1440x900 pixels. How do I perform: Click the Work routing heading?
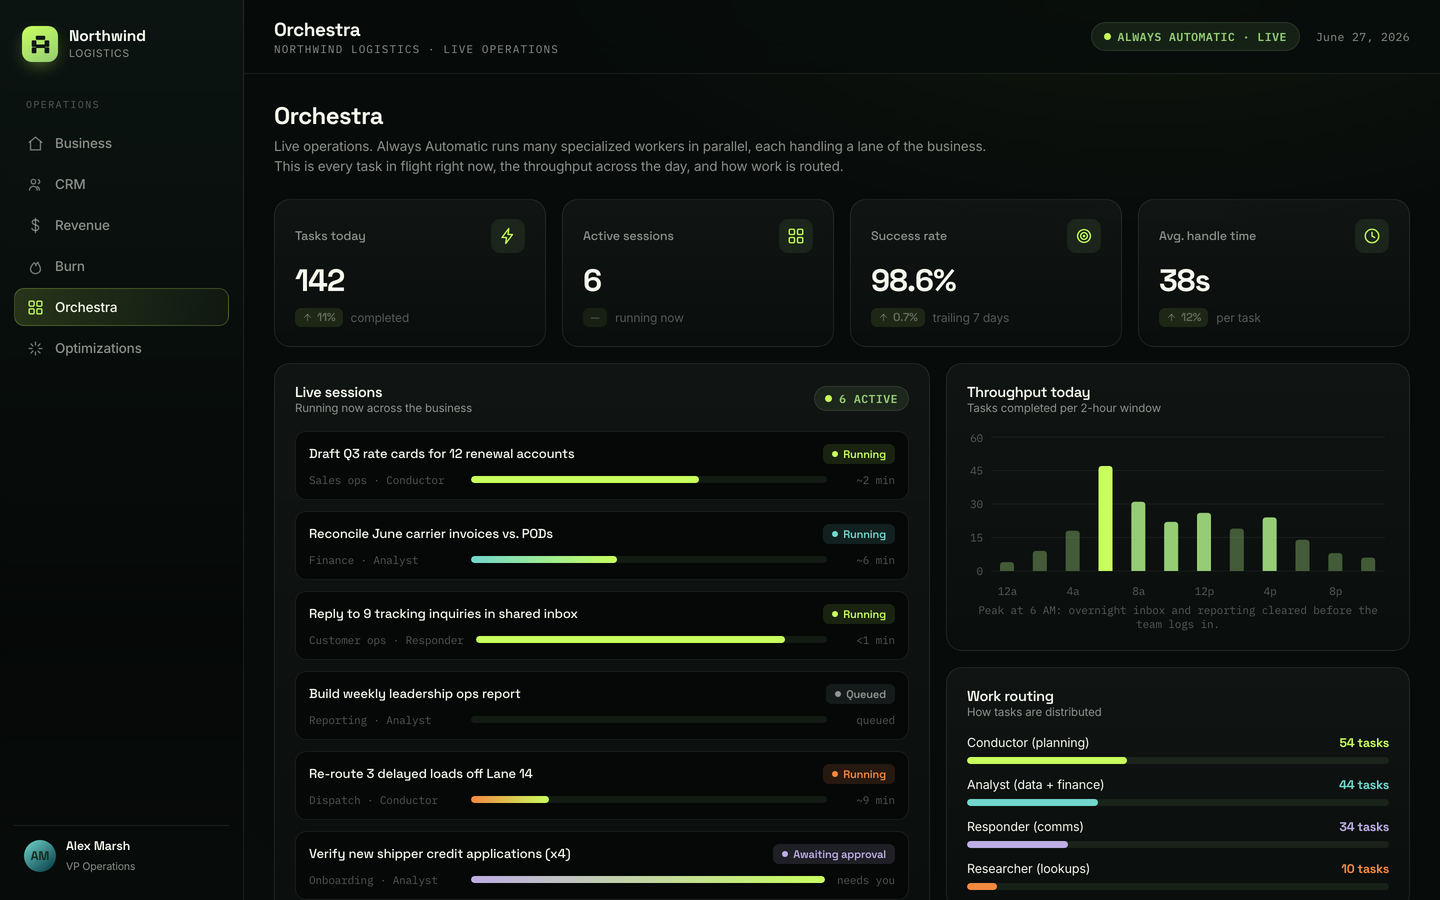pyautogui.click(x=1010, y=696)
